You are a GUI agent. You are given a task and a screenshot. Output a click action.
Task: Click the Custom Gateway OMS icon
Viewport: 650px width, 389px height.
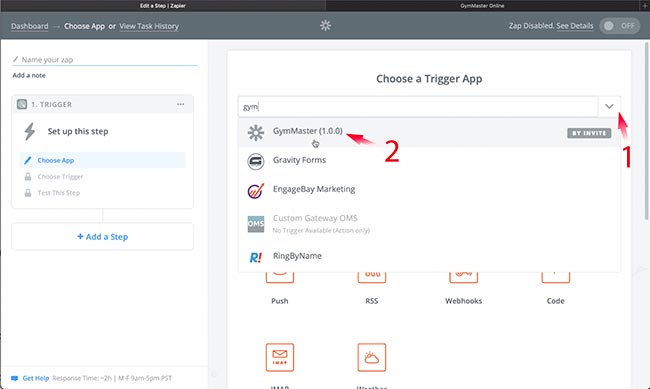click(x=256, y=224)
